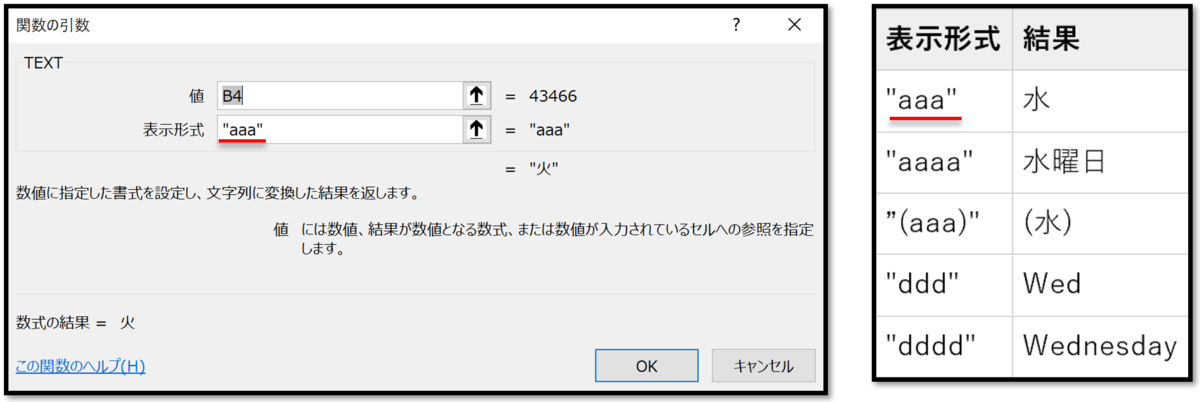Select the "ddd" format cell

pyautogui.click(x=944, y=284)
